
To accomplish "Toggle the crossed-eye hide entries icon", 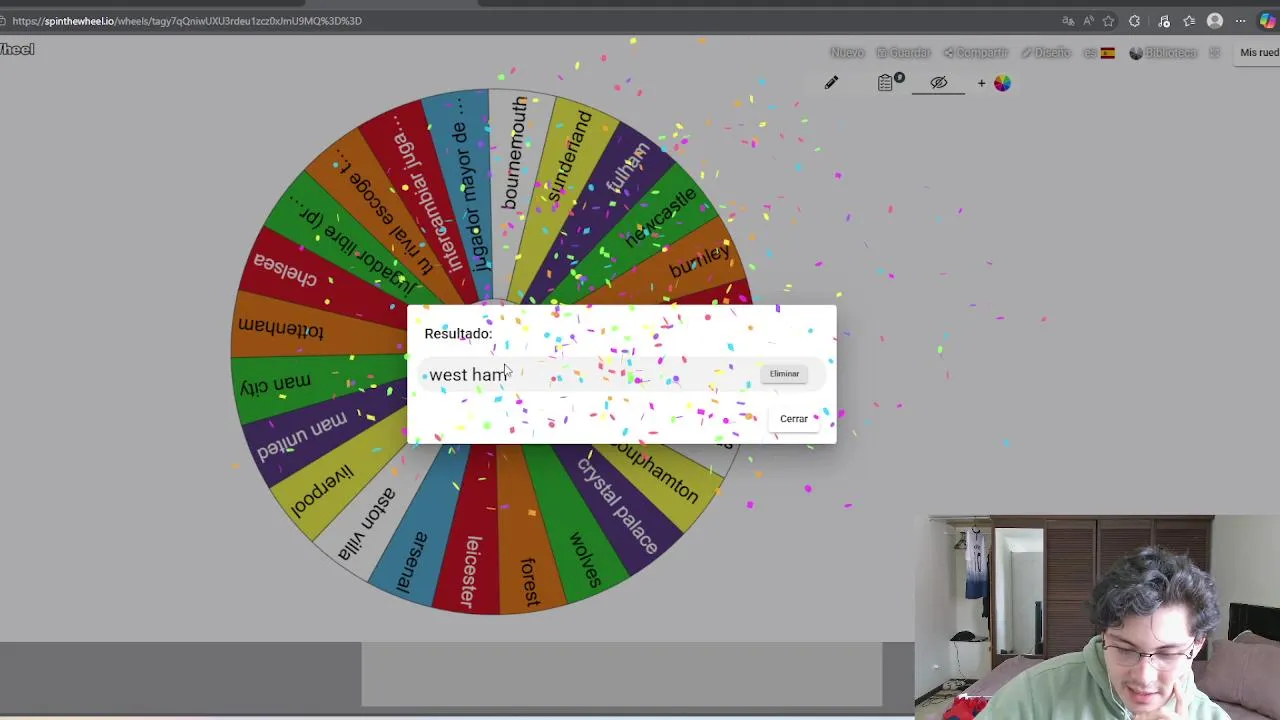I will point(938,83).
